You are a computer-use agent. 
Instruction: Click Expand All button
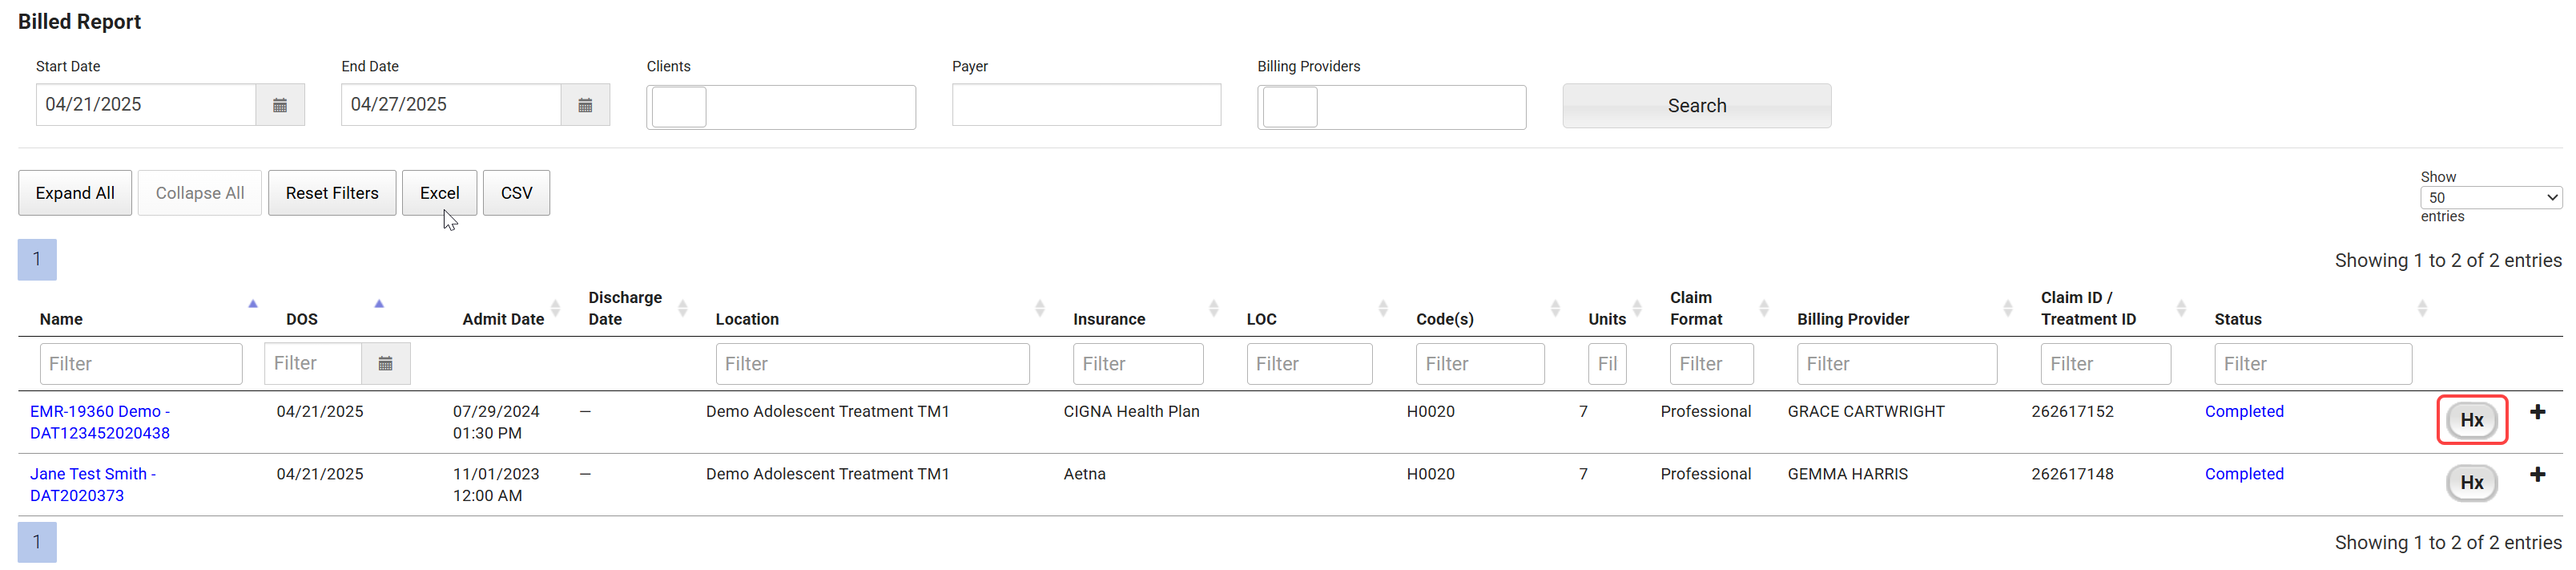[75, 193]
